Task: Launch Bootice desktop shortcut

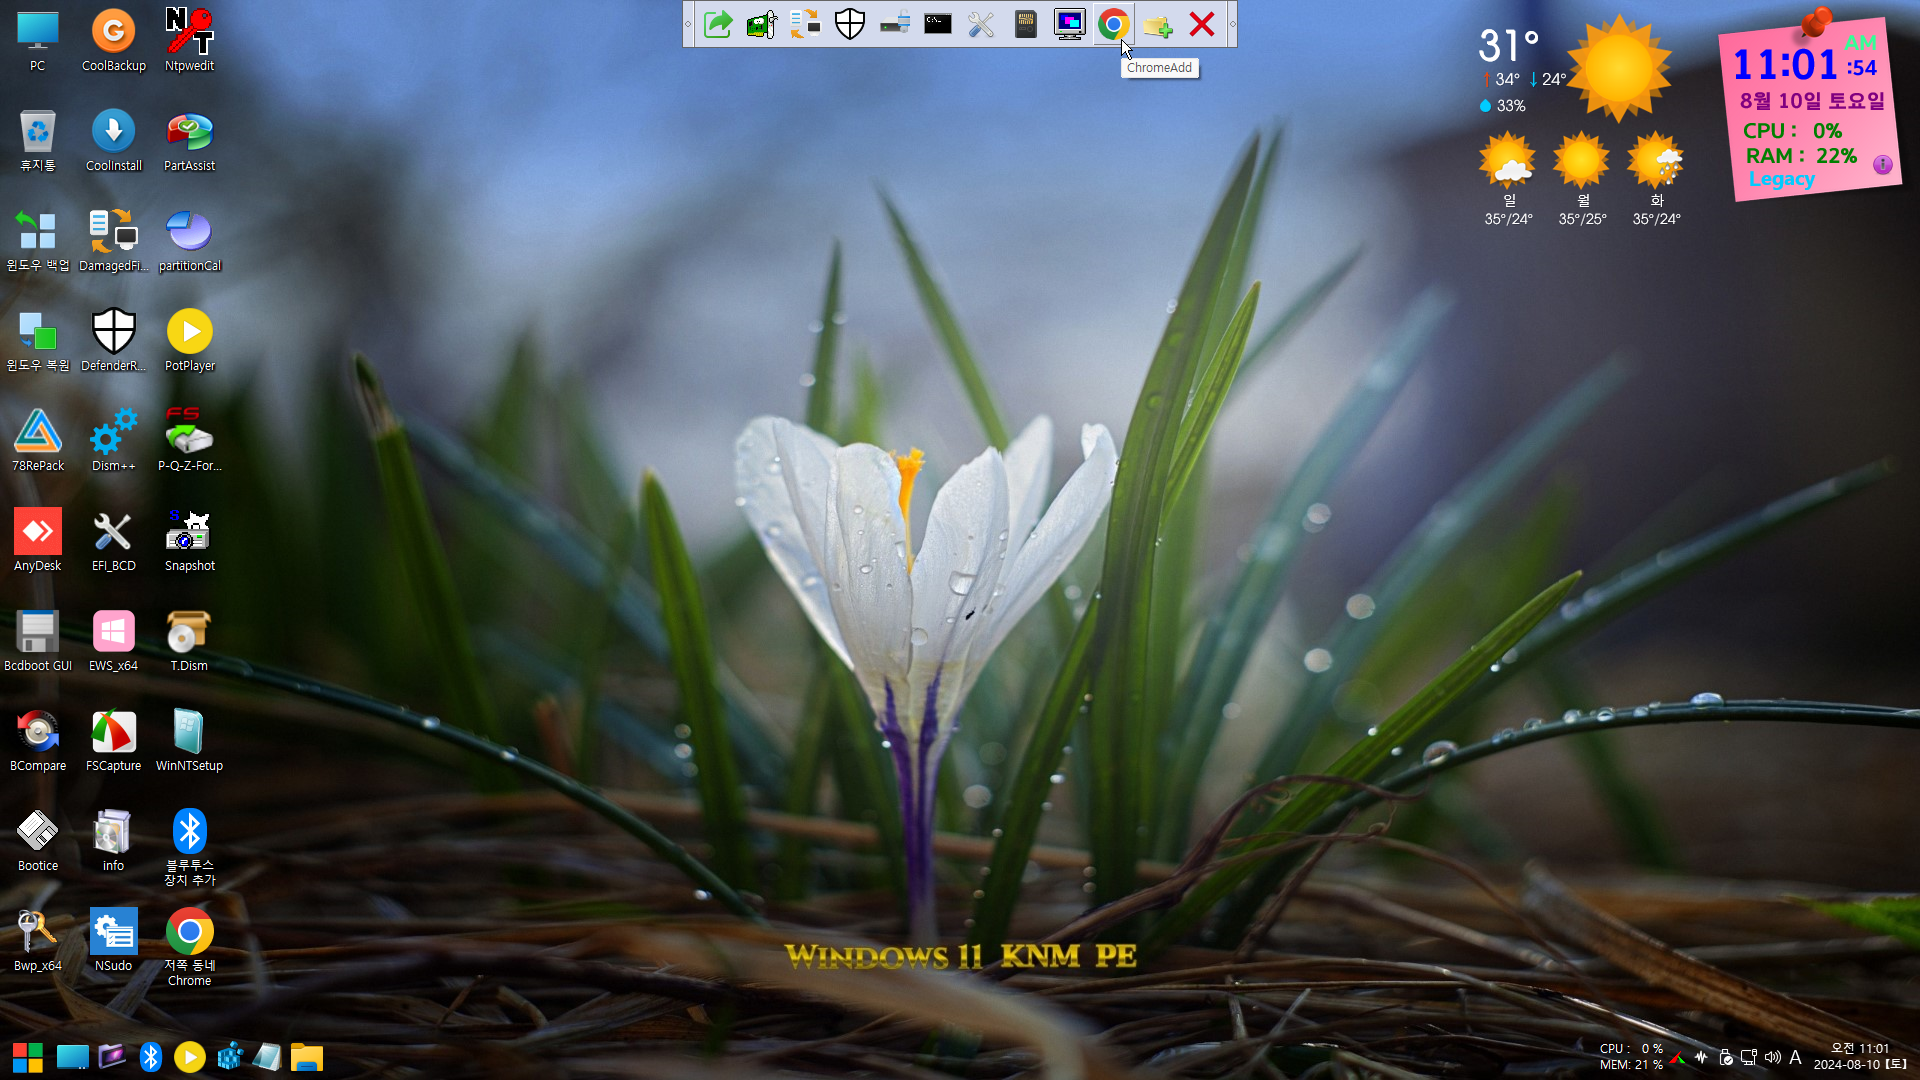Action: click(38, 840)
